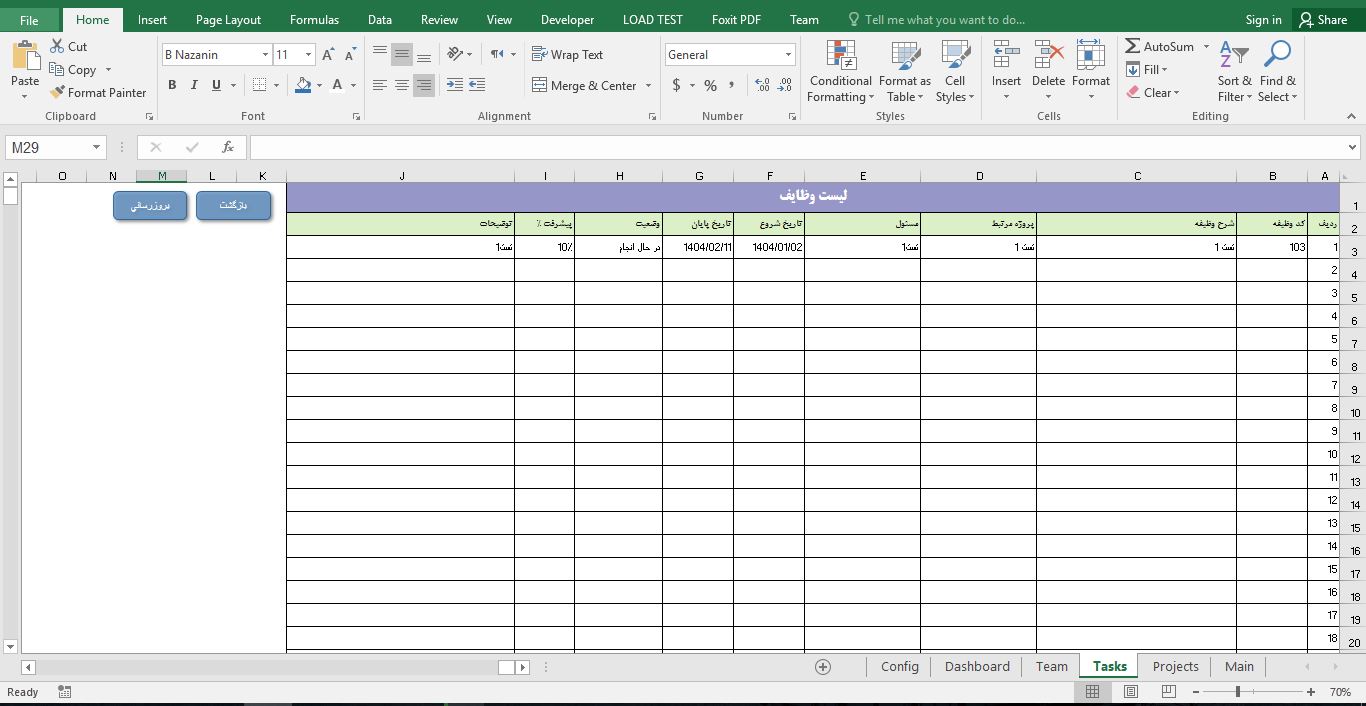Click Merge & Center button
This screenshot has height=706, width=1366.
click(x=584, y=86)
